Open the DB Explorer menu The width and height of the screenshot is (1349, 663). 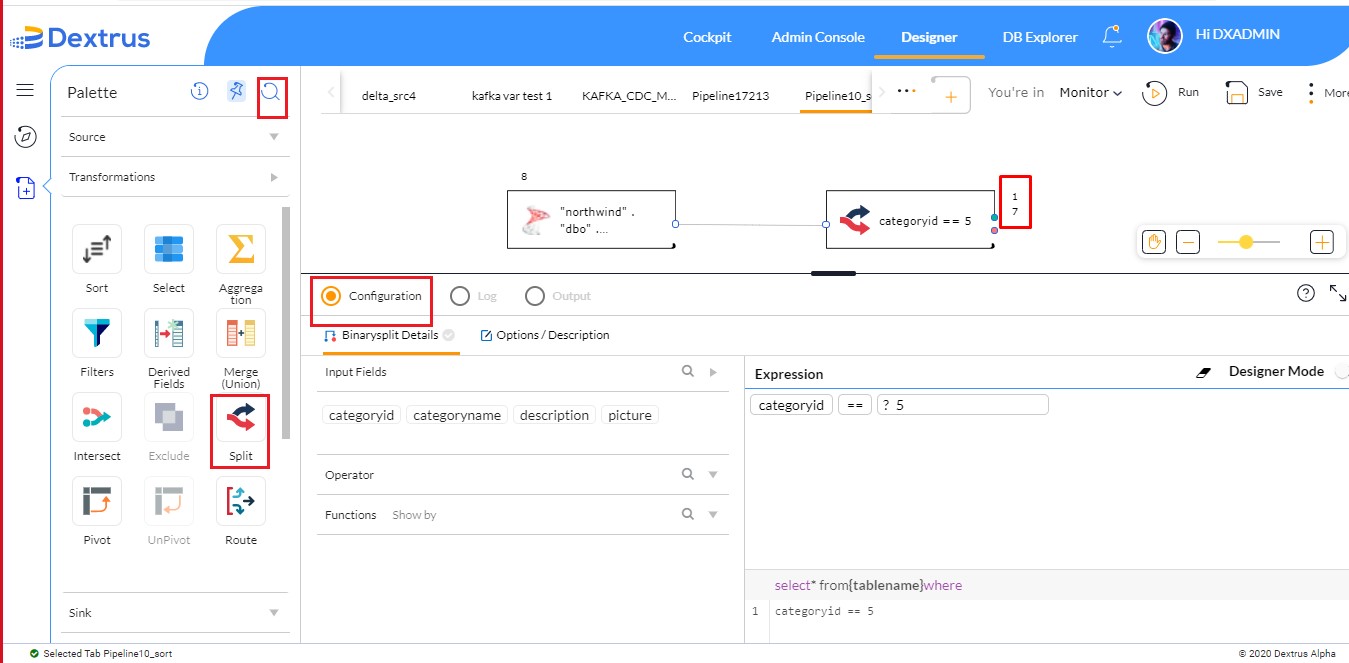1040,37
